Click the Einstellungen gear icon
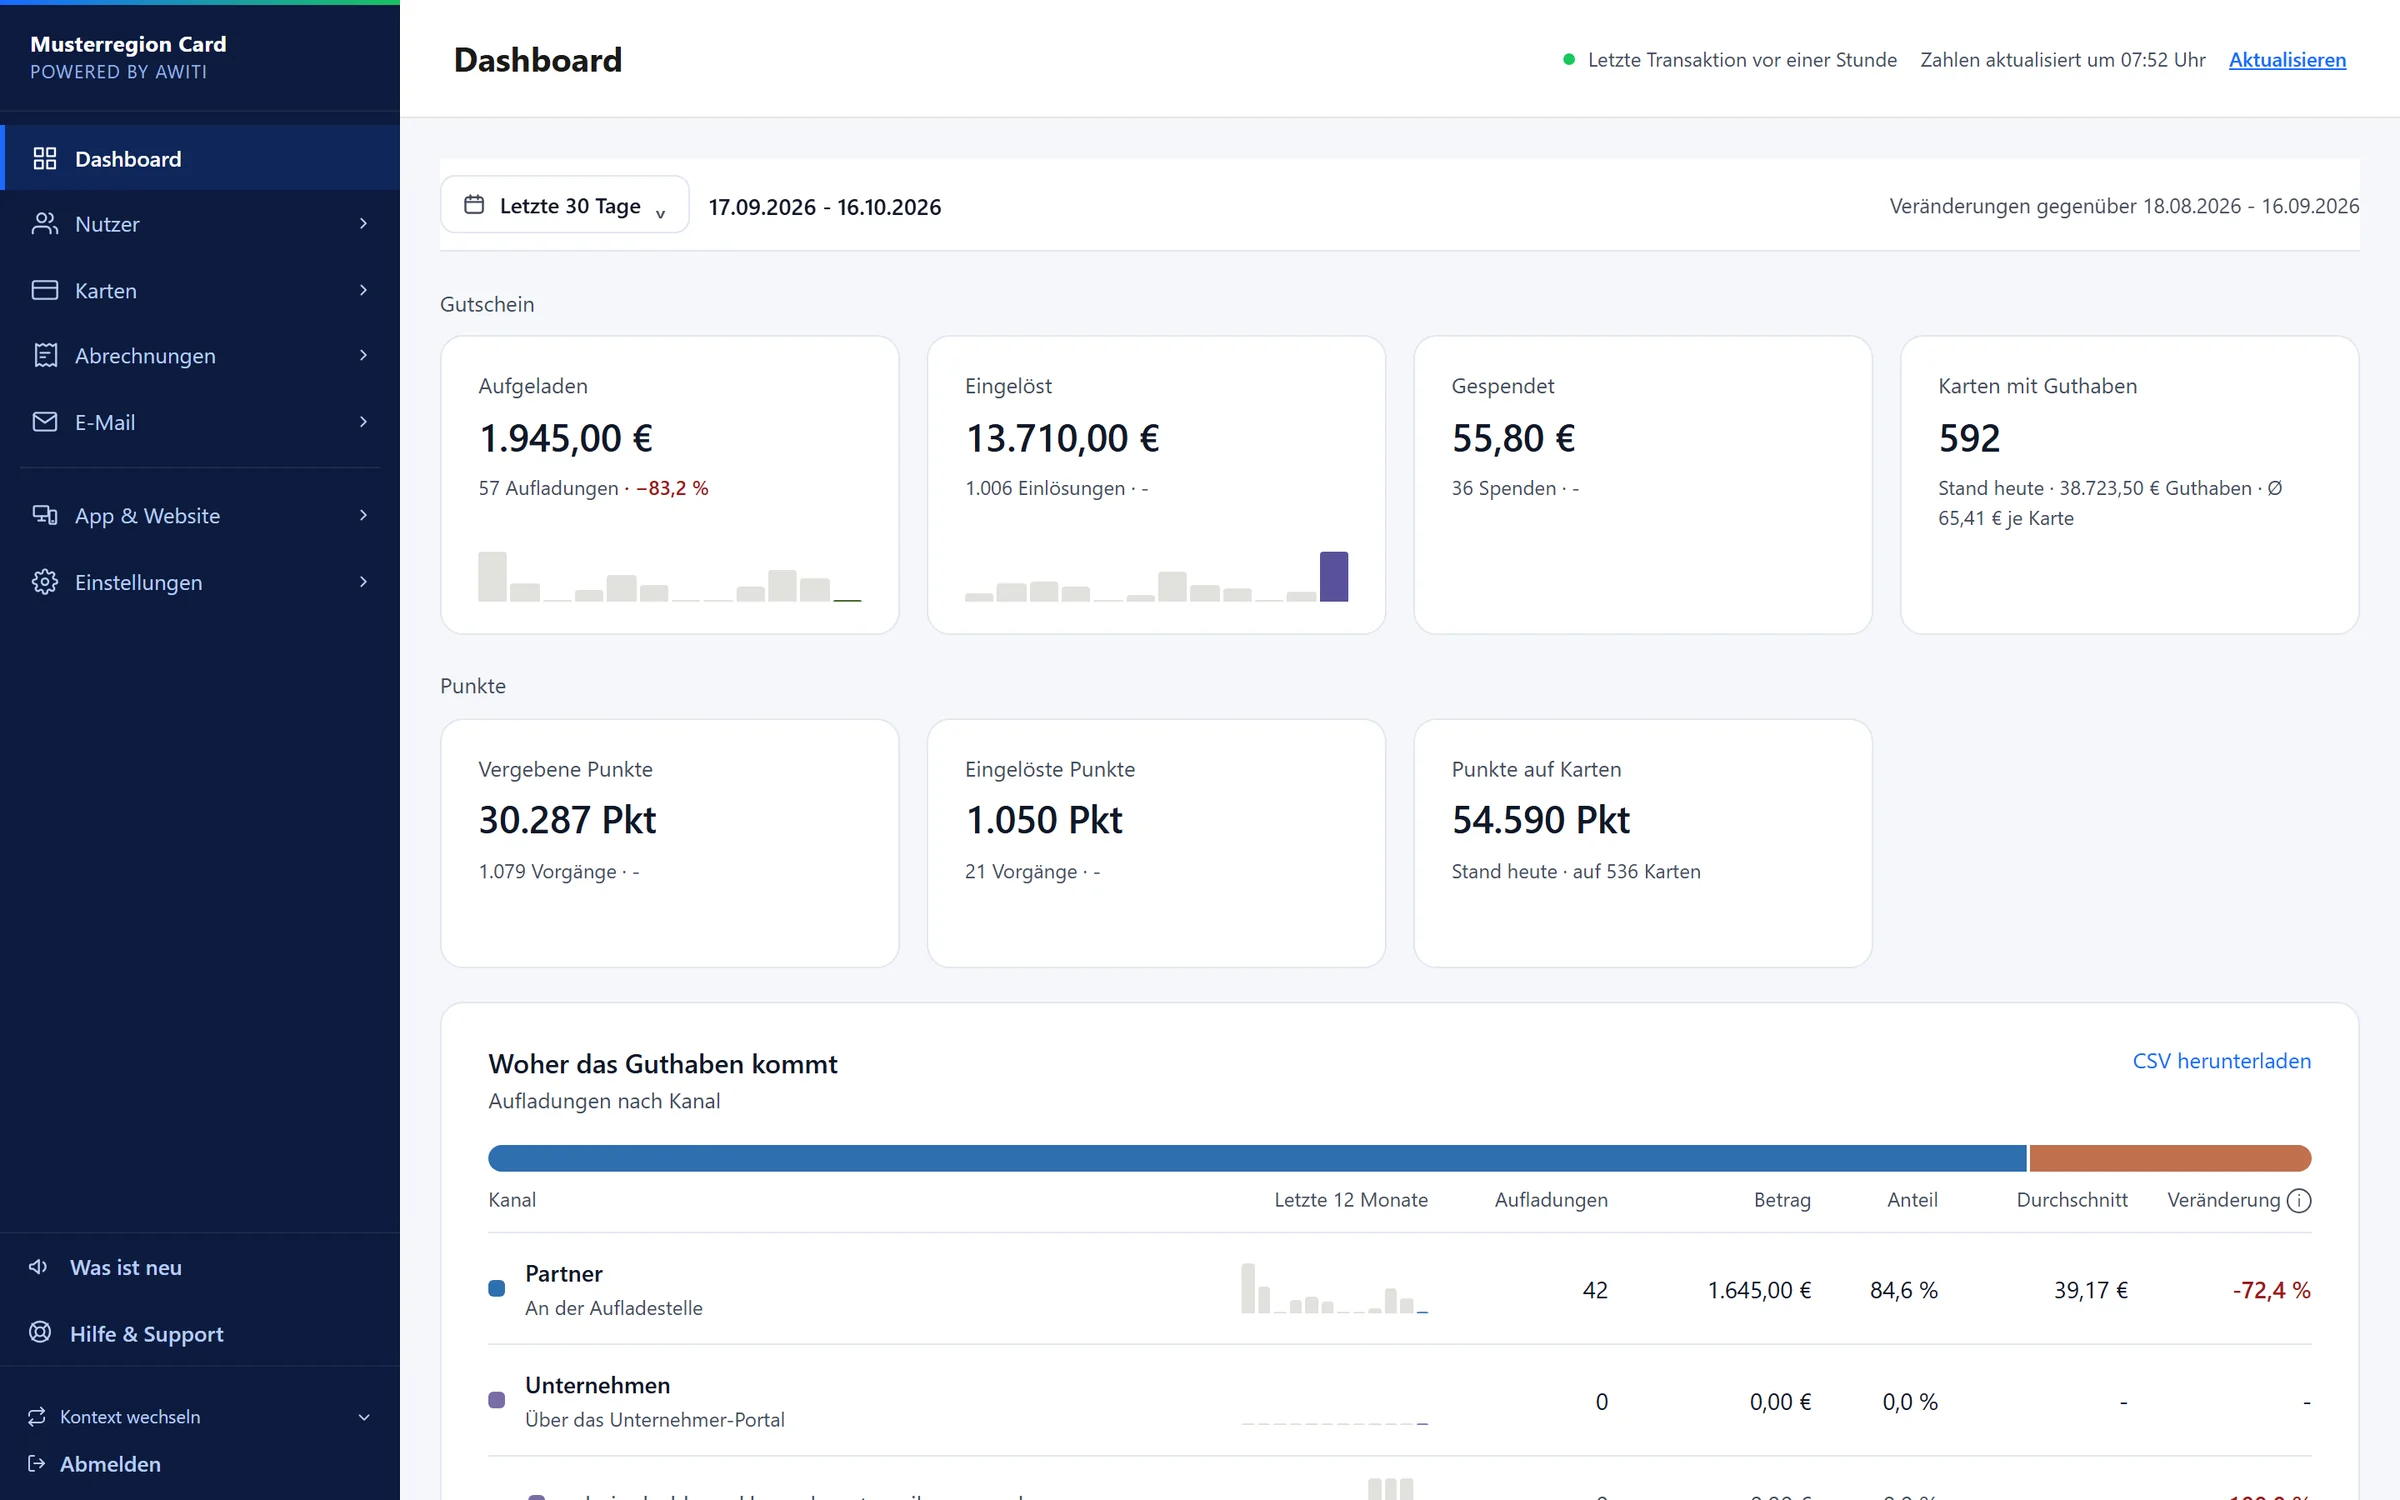Screen dimensions: 2400x1500 pos(45,582)
